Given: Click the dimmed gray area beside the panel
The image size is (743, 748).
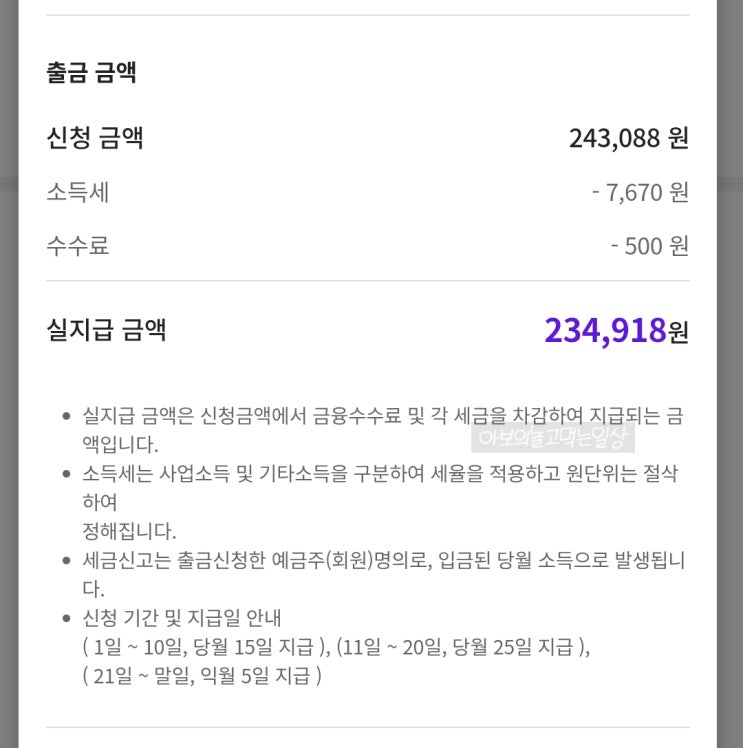Looking at the screenshot, I should pos(730,400).
